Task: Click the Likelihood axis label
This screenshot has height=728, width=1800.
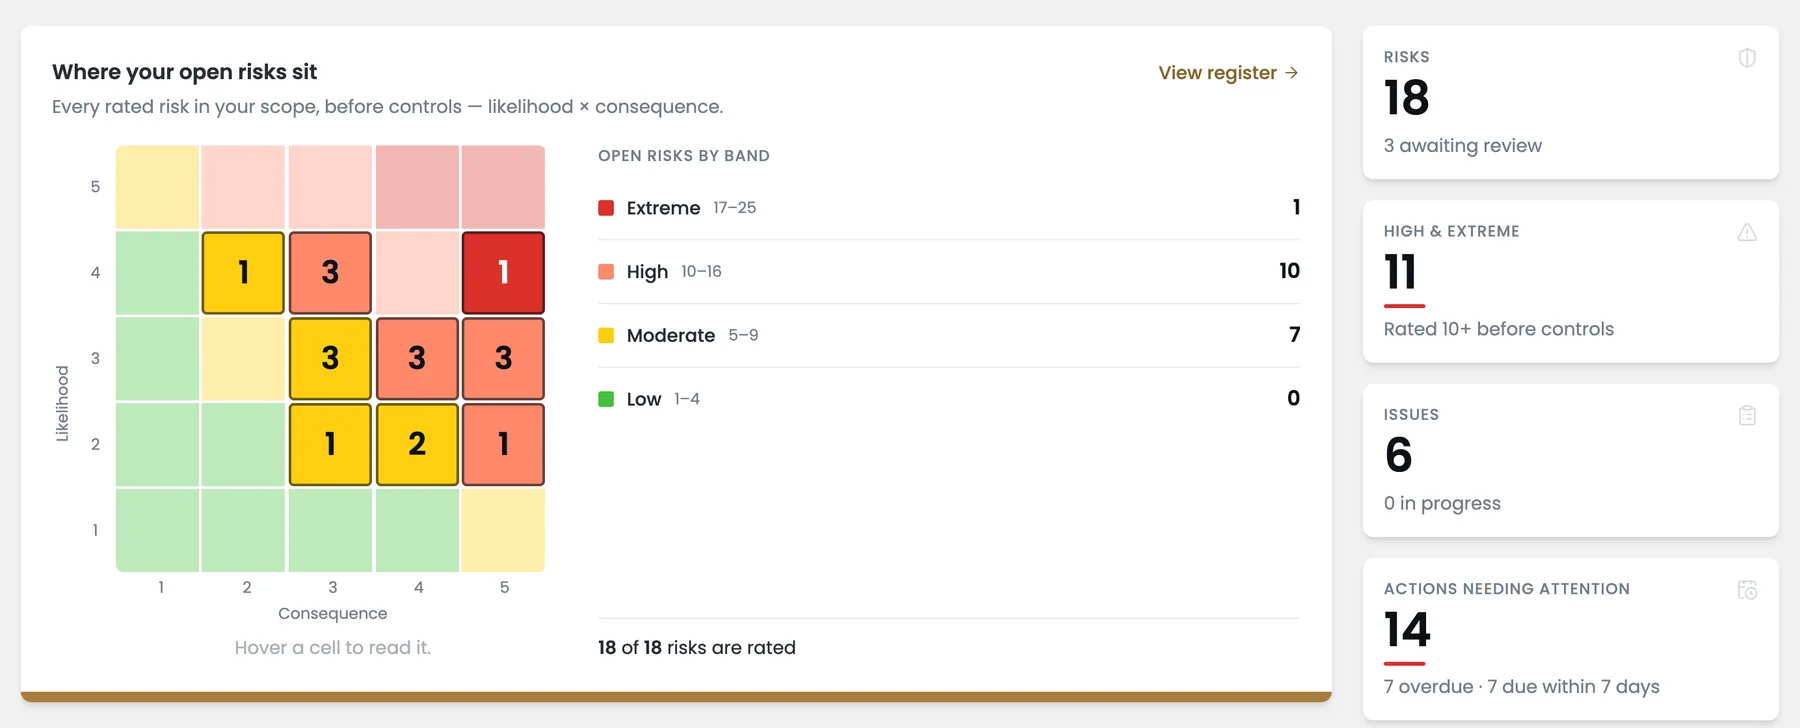Action: coord(62,403)
